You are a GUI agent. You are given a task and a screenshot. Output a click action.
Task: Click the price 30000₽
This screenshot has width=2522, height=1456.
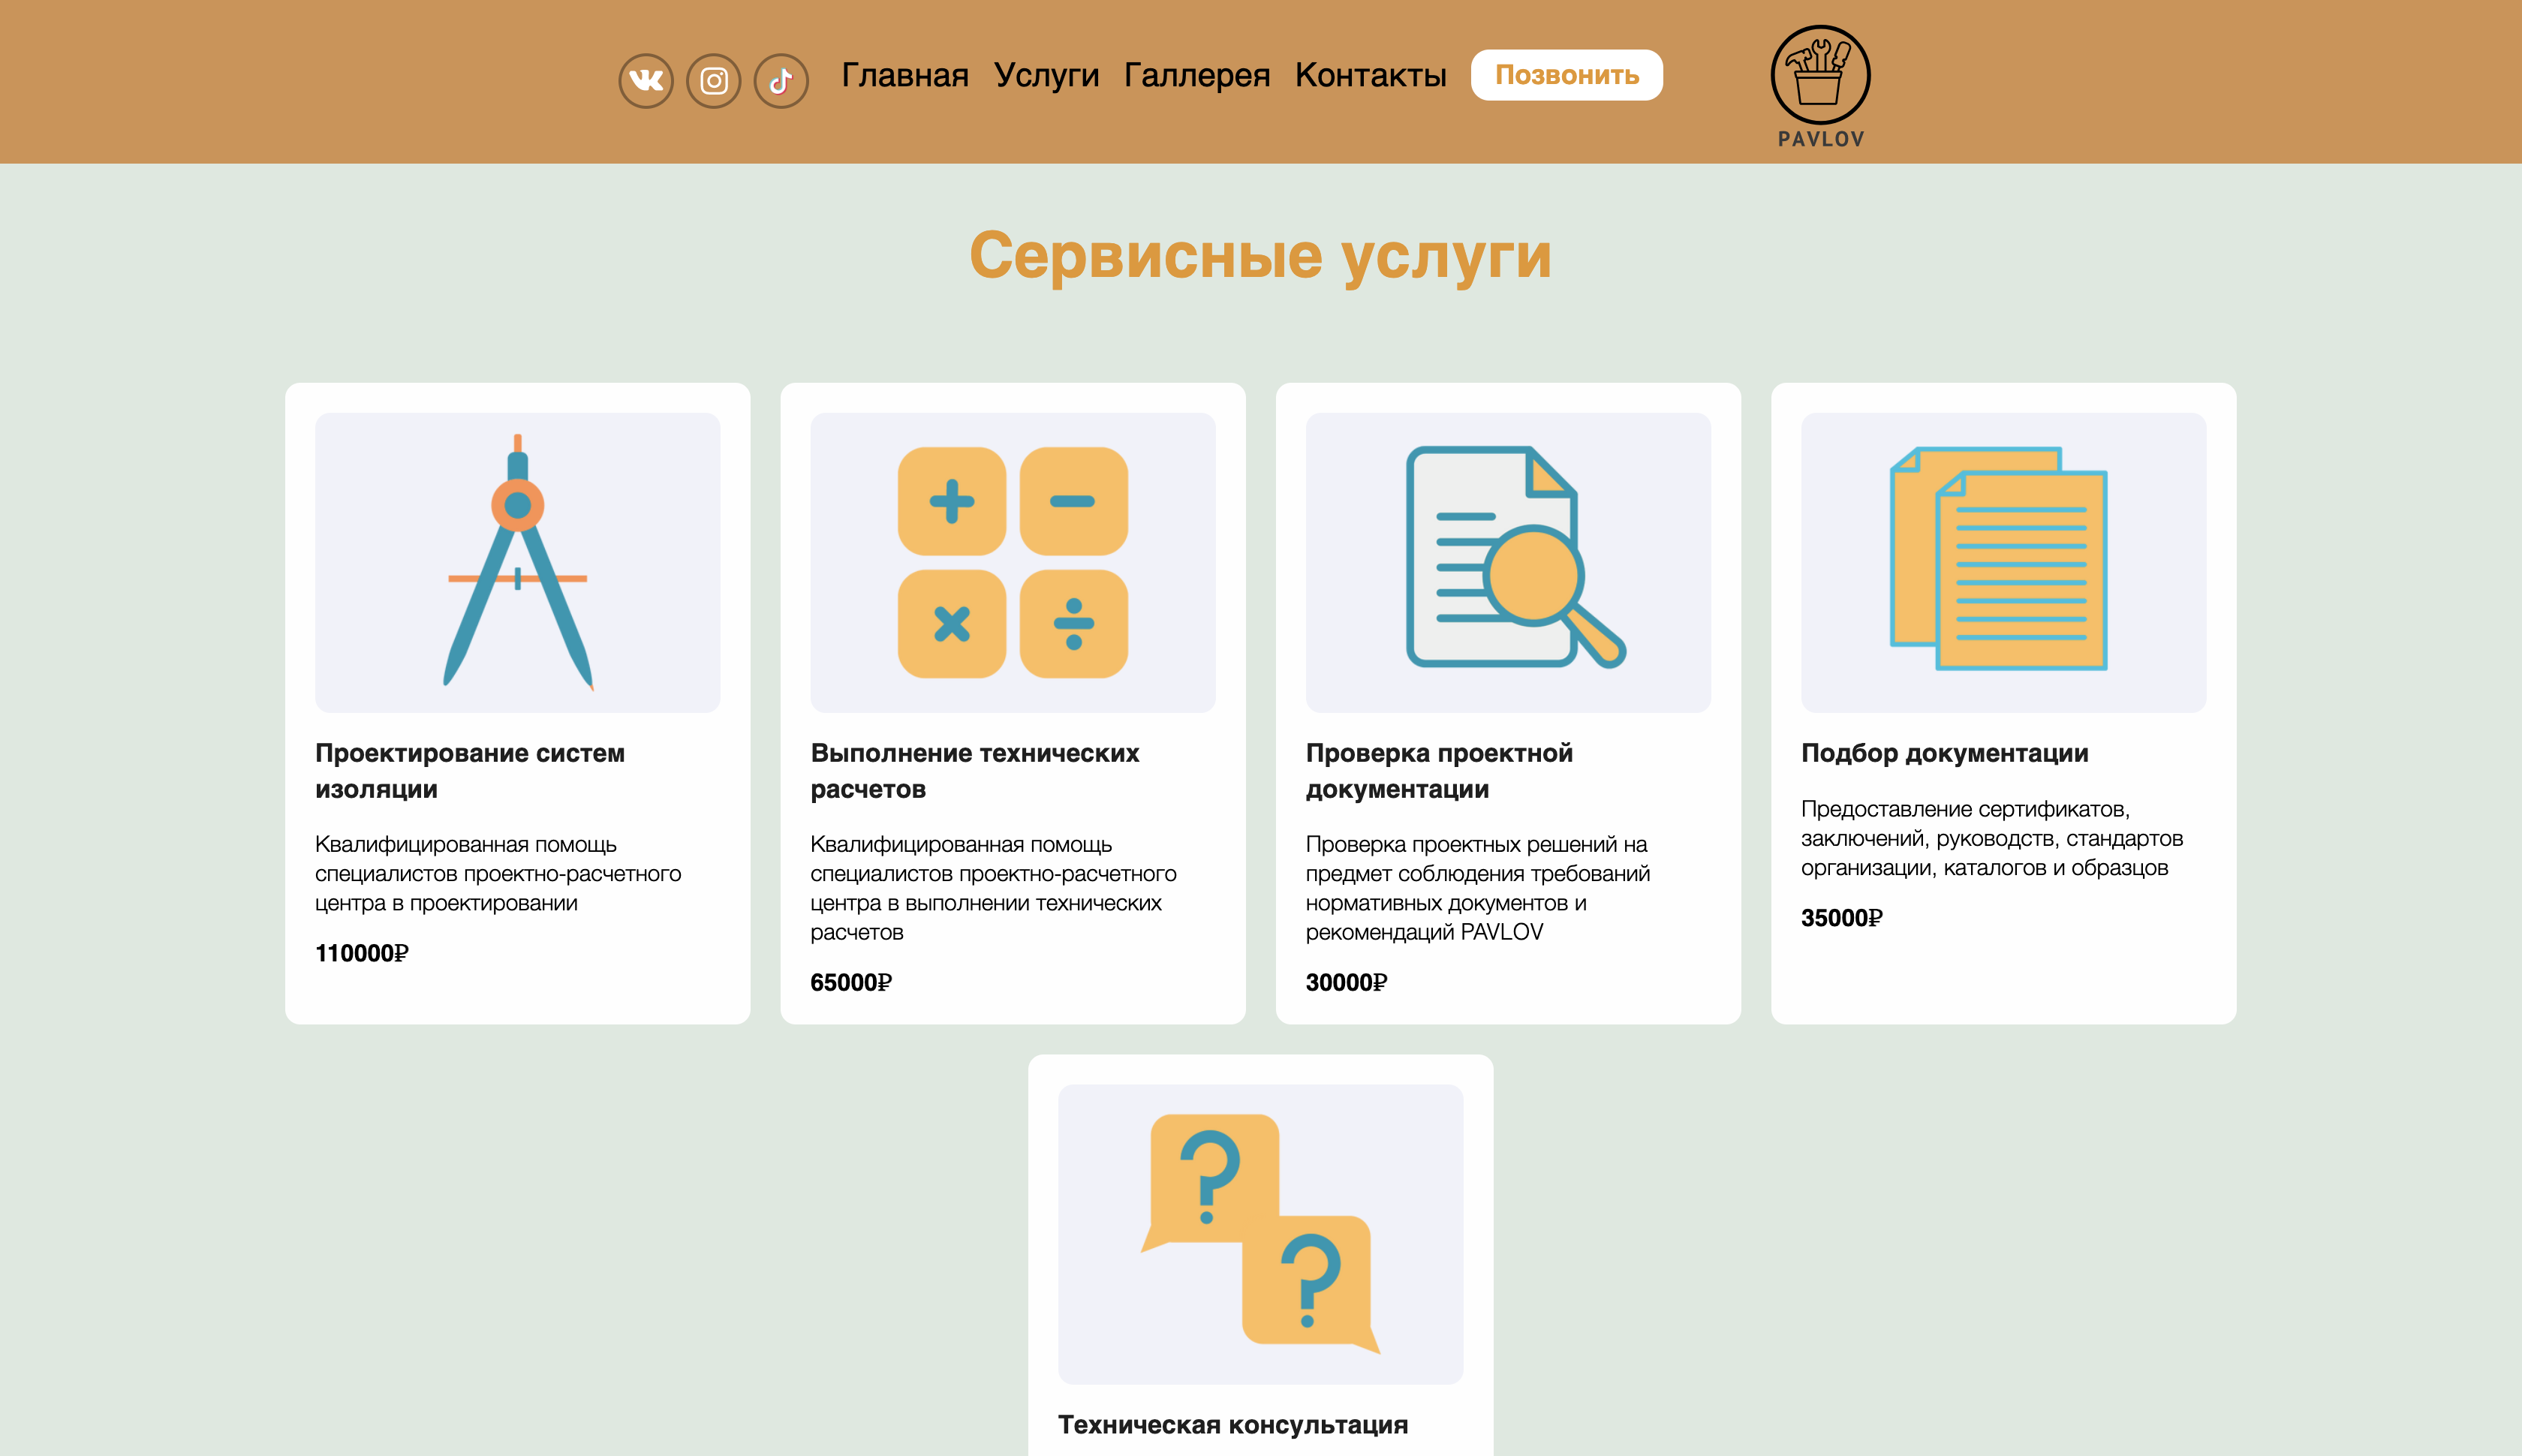tap(1347, 982)
